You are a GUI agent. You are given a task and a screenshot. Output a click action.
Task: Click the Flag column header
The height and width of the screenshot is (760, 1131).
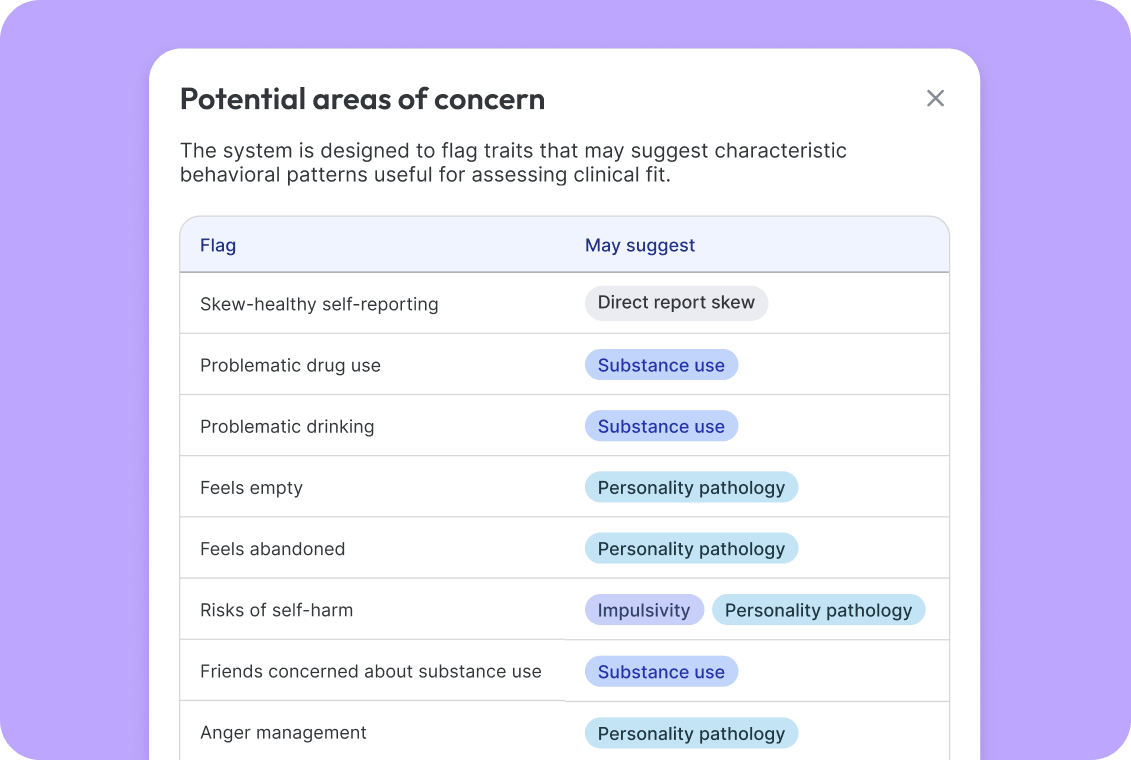(218, 245)
